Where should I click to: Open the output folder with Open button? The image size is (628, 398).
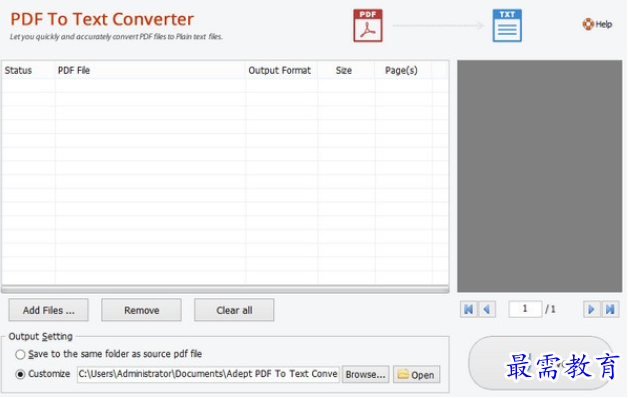coord(417,374)
